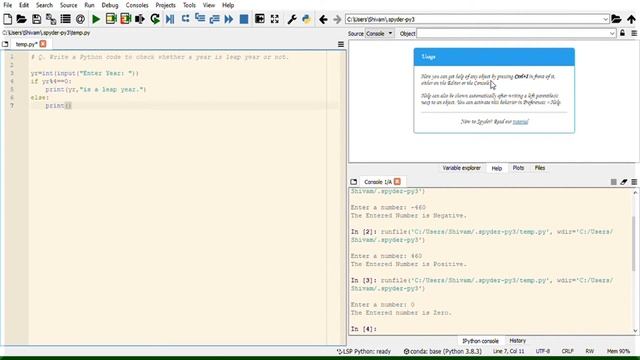Screen dimensions: 640x360
Task: Open the list-style file switcher icon
Action: point(65,19)
